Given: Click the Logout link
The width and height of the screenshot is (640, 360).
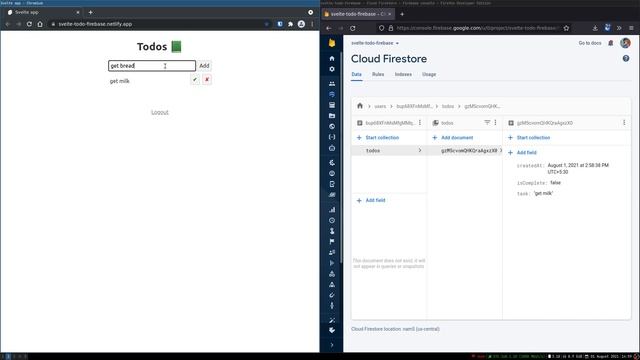Looking at the screenshot, I should coord(160,112).
